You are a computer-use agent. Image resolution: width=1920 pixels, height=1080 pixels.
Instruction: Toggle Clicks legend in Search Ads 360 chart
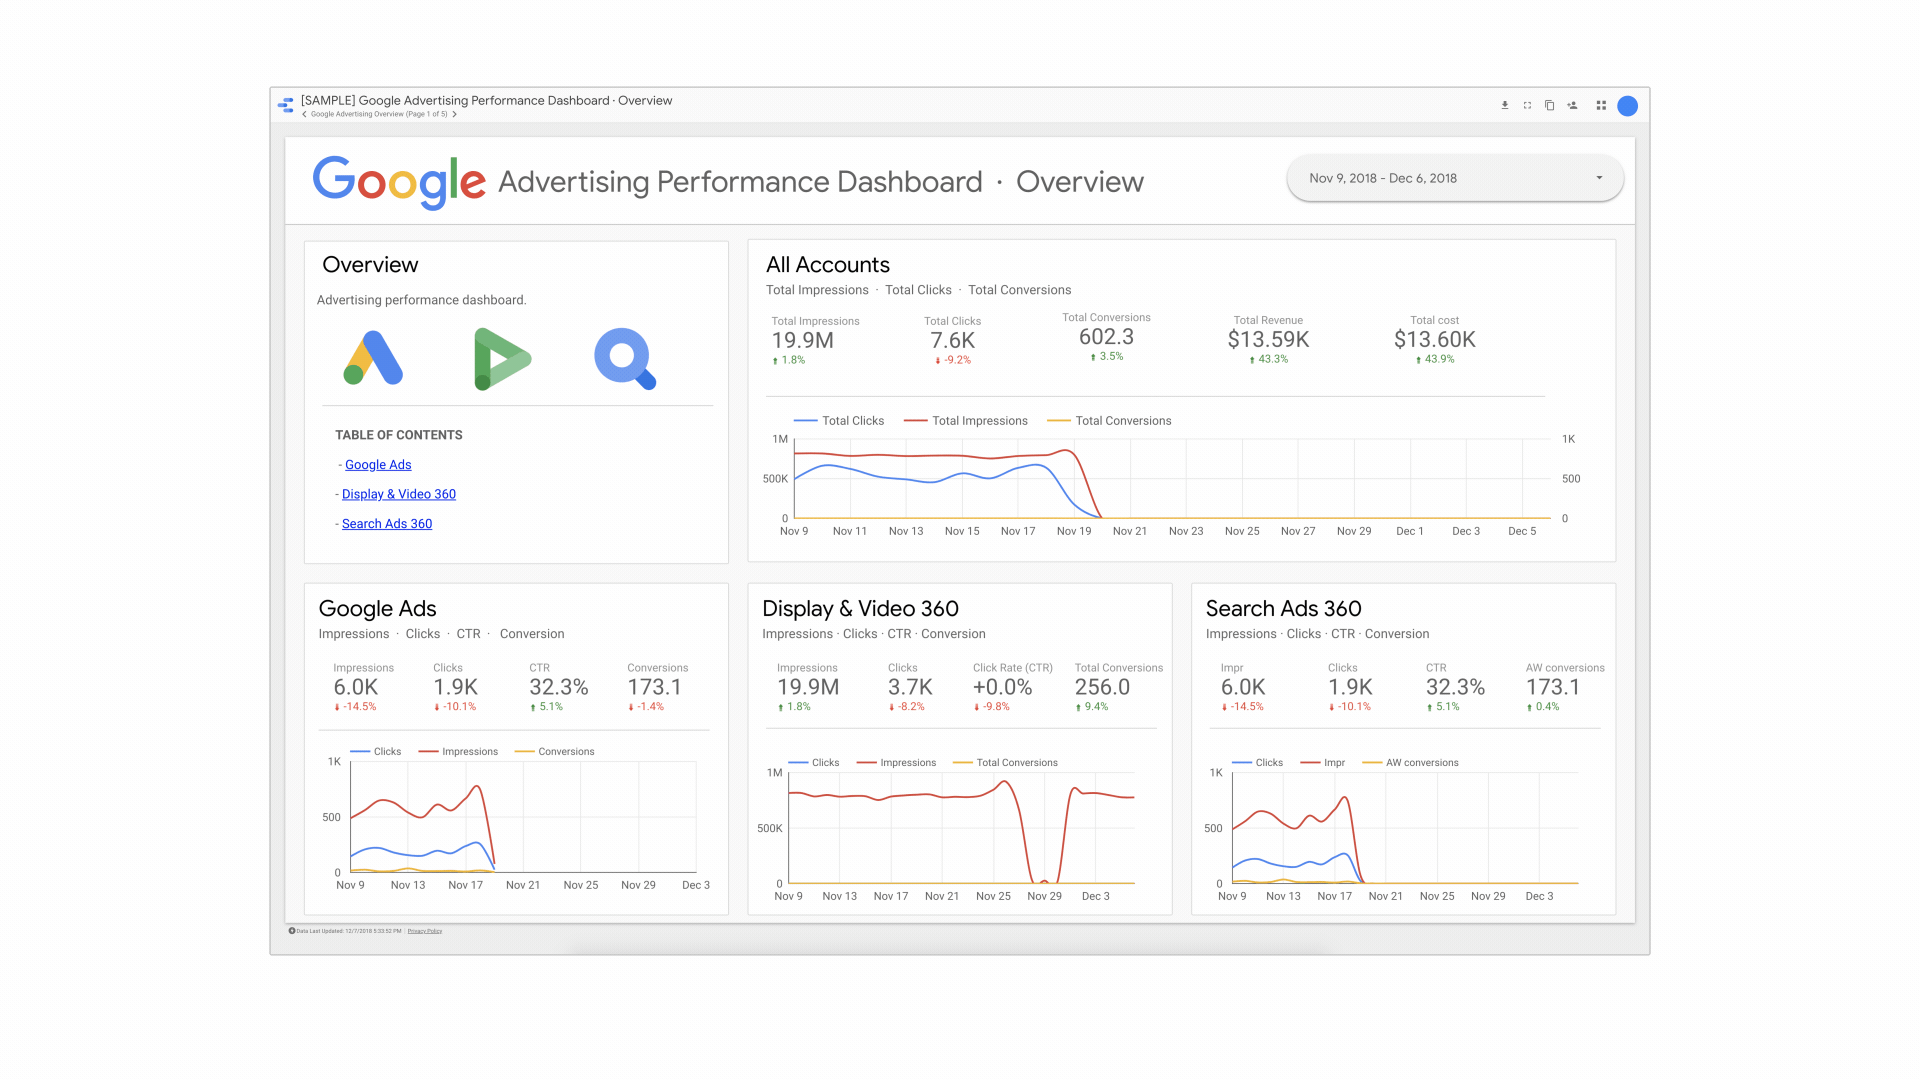click(x=1258, y=763)
